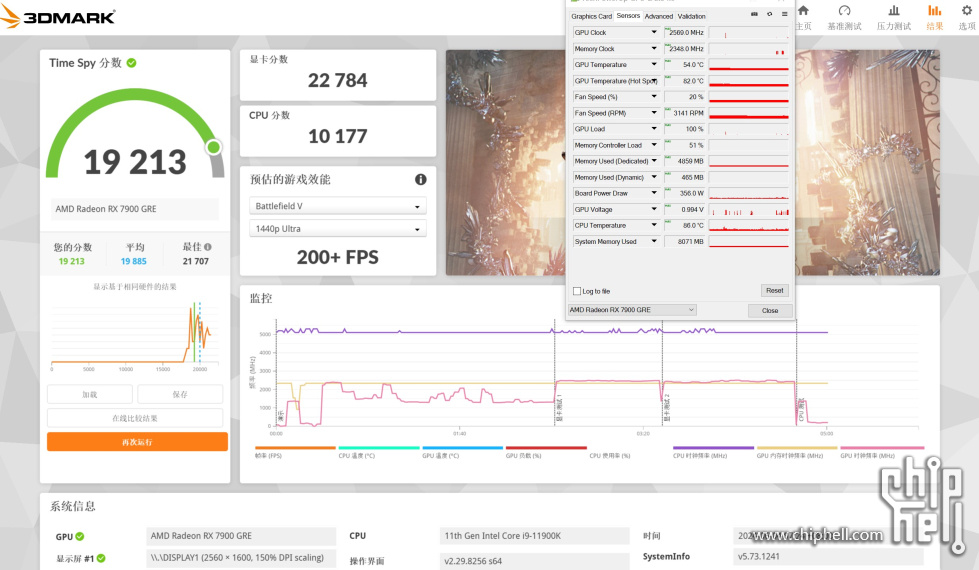
Task: Click the knob on the Time Spy score gauge
Action: coord(214,147)
